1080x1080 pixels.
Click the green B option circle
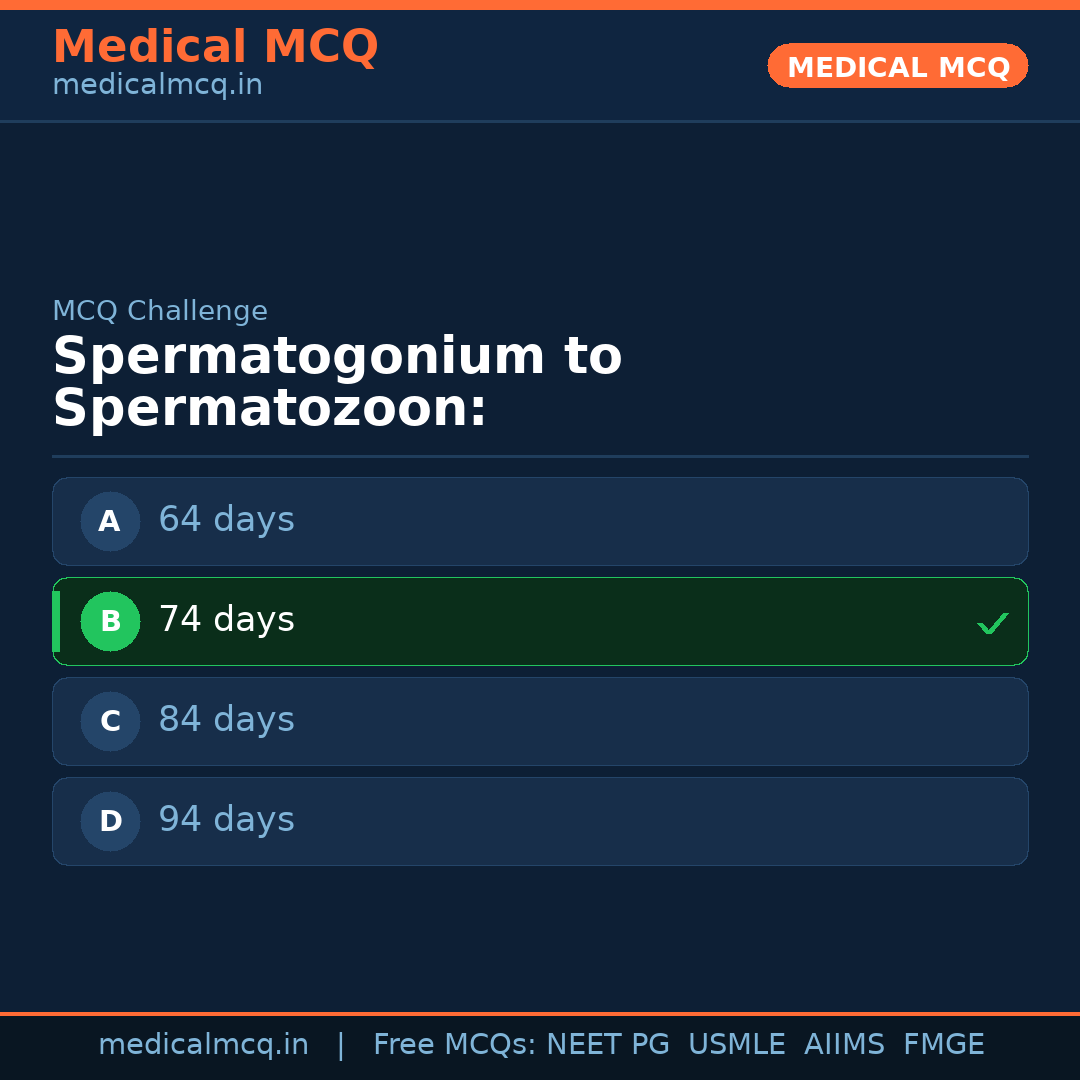click(x=110, y=621)
